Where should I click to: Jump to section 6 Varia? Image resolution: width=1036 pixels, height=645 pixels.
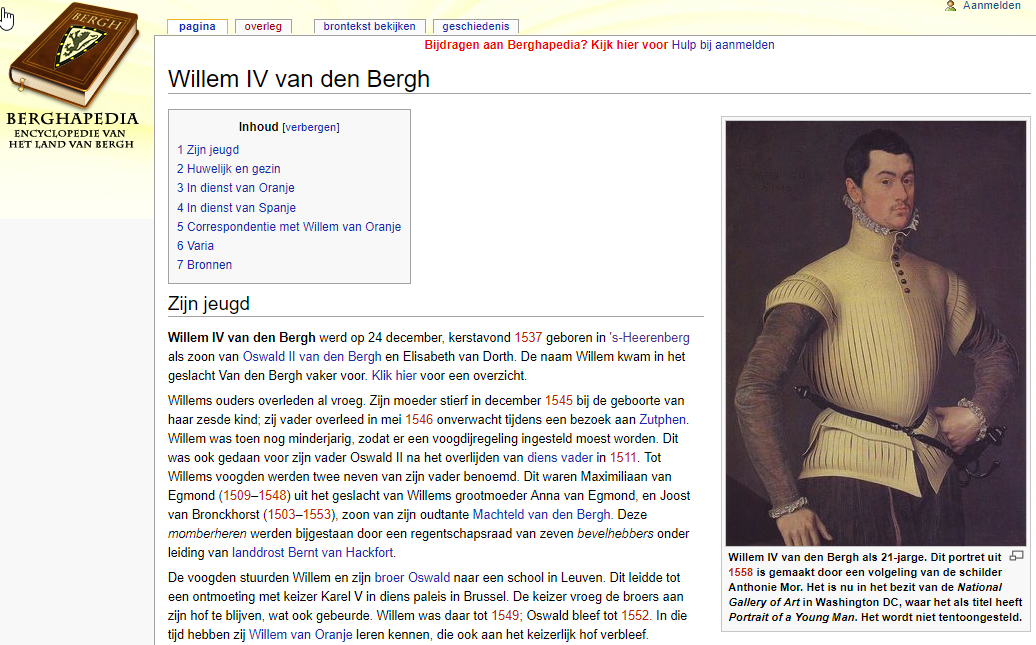click(x=196, y=246)
